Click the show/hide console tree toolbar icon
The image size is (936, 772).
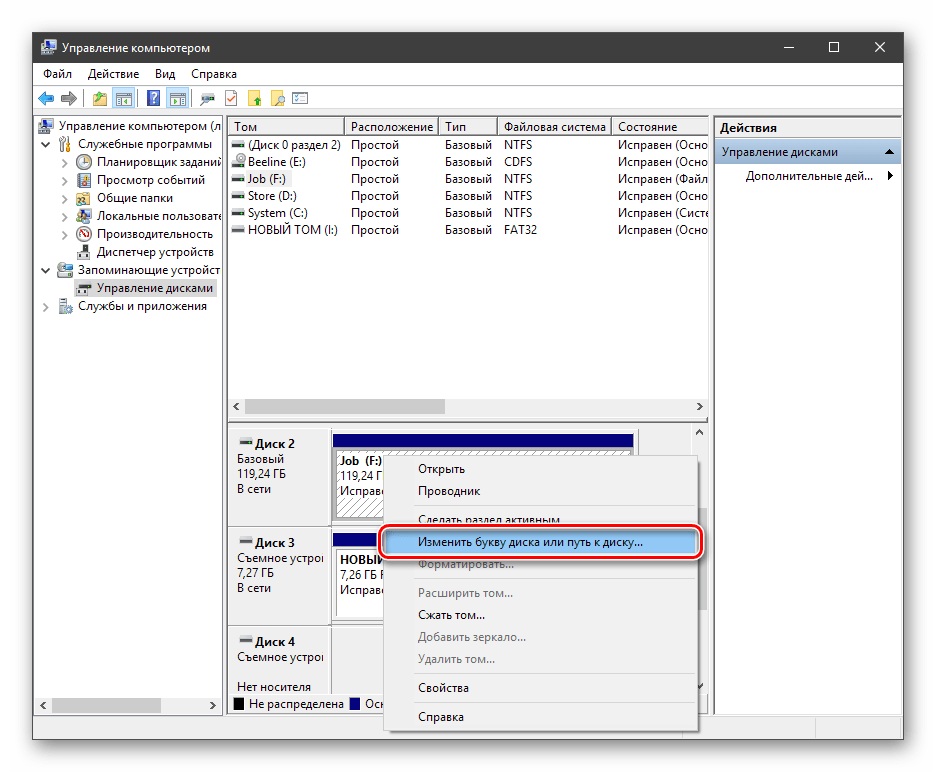124,99
